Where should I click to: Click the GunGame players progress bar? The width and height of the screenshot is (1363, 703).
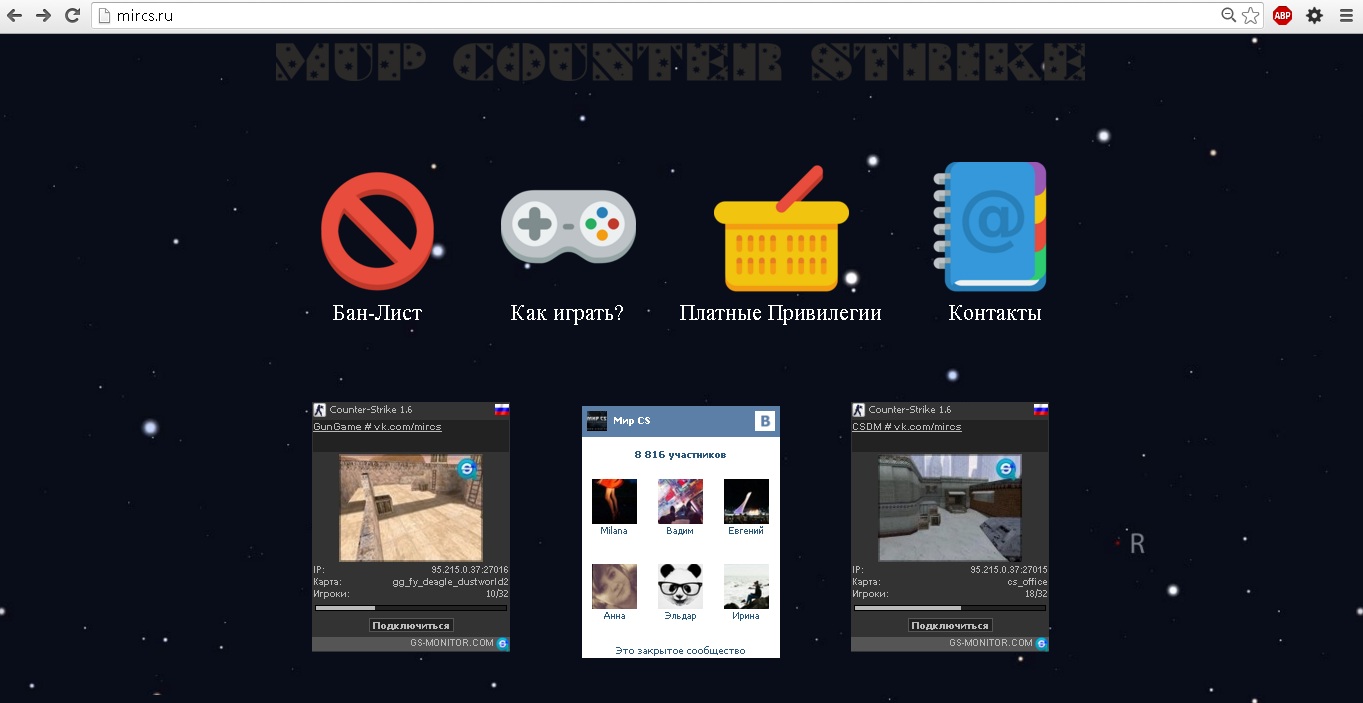click(411, 607)
